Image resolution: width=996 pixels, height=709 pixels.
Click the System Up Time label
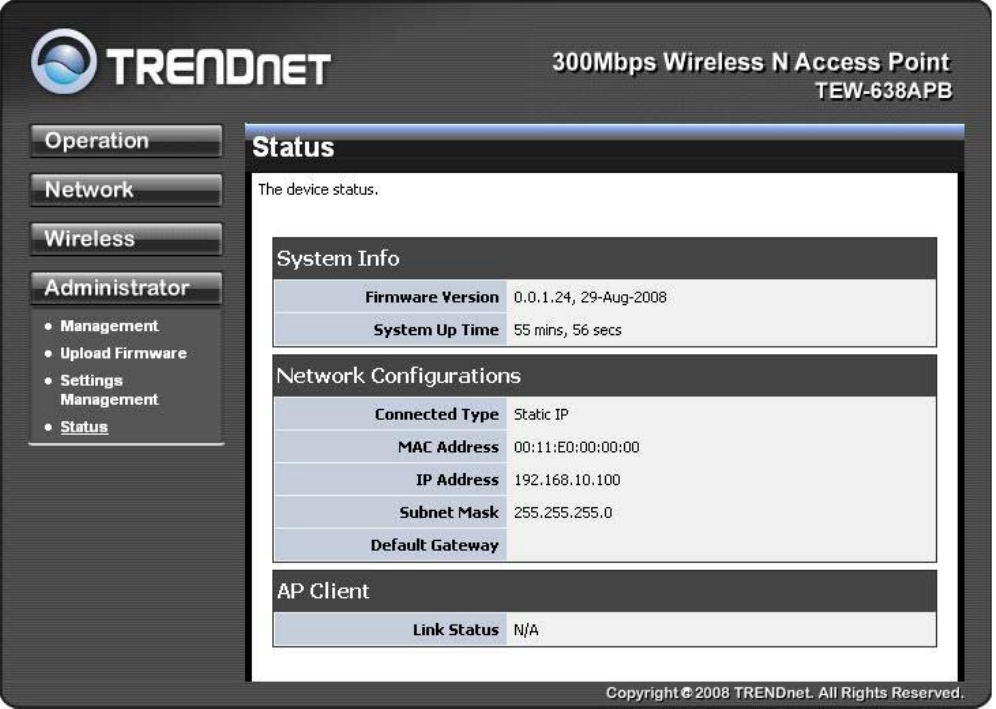click(x=436, y=330)
